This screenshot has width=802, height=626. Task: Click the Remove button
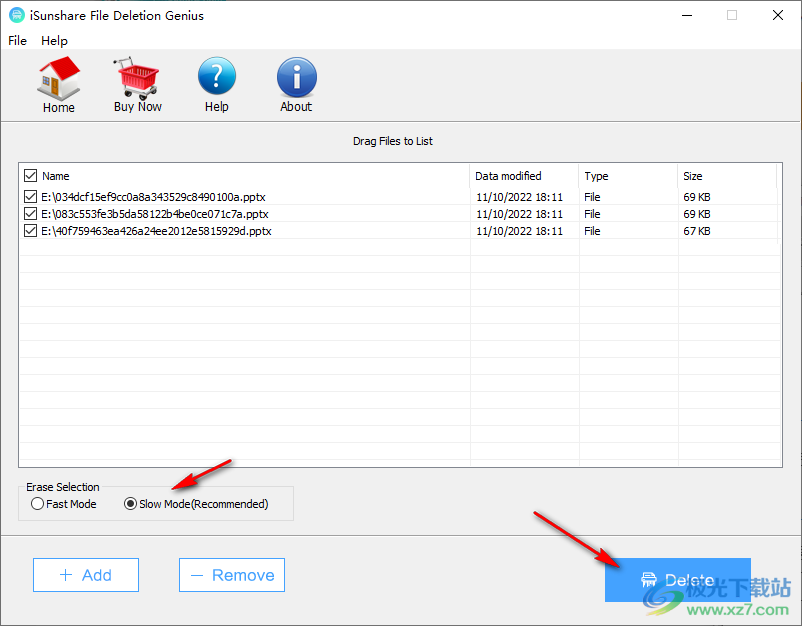pos(232,575)
